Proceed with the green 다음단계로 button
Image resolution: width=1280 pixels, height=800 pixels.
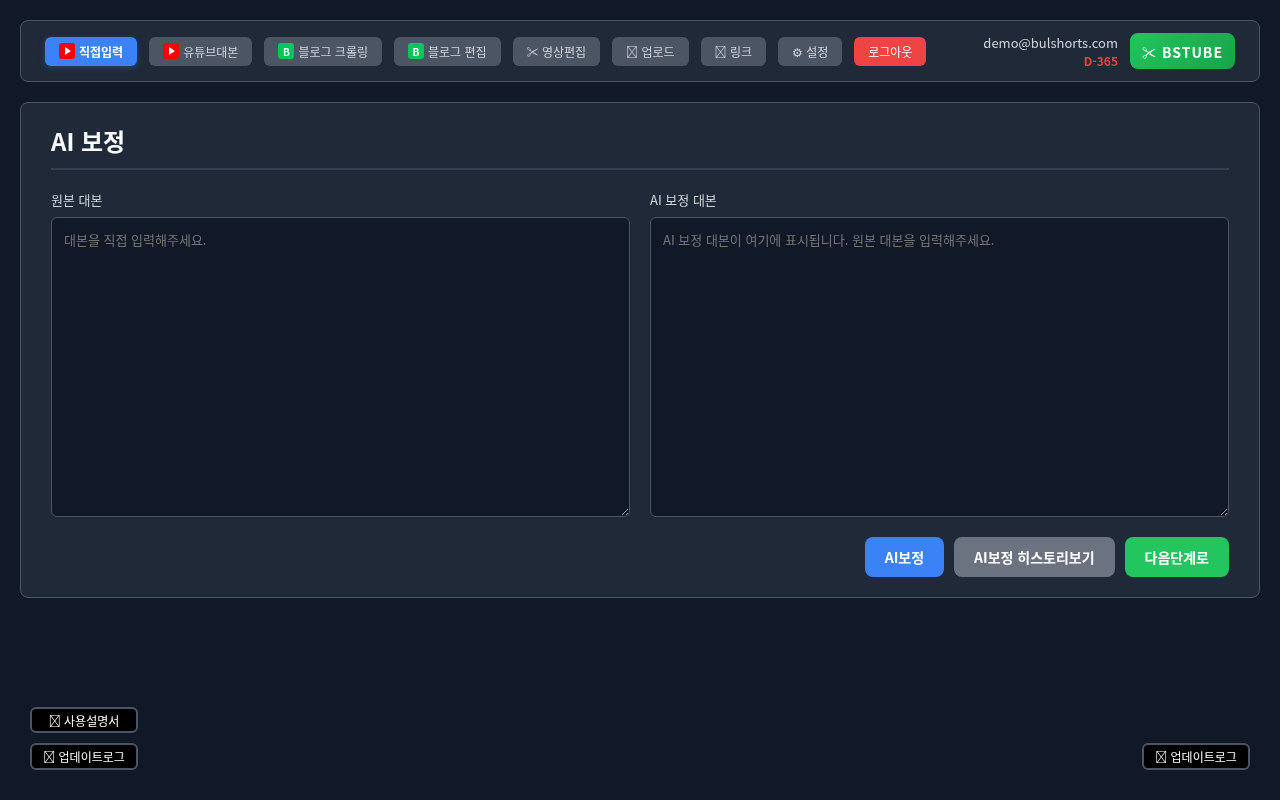[1176, 557]
